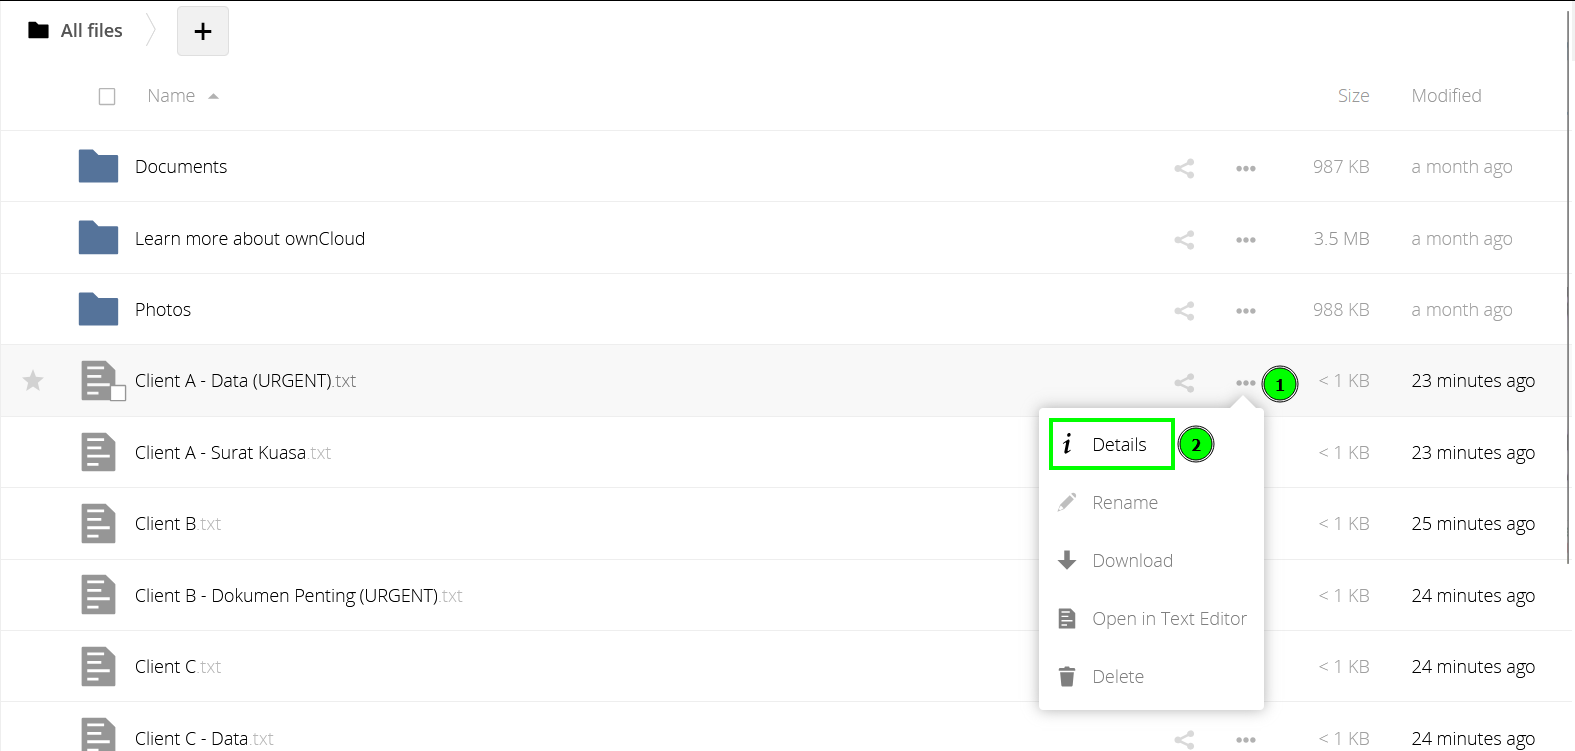Select Rename in the file actions menu
Screen dimensions: 1575x751
tap(1124, 503)
